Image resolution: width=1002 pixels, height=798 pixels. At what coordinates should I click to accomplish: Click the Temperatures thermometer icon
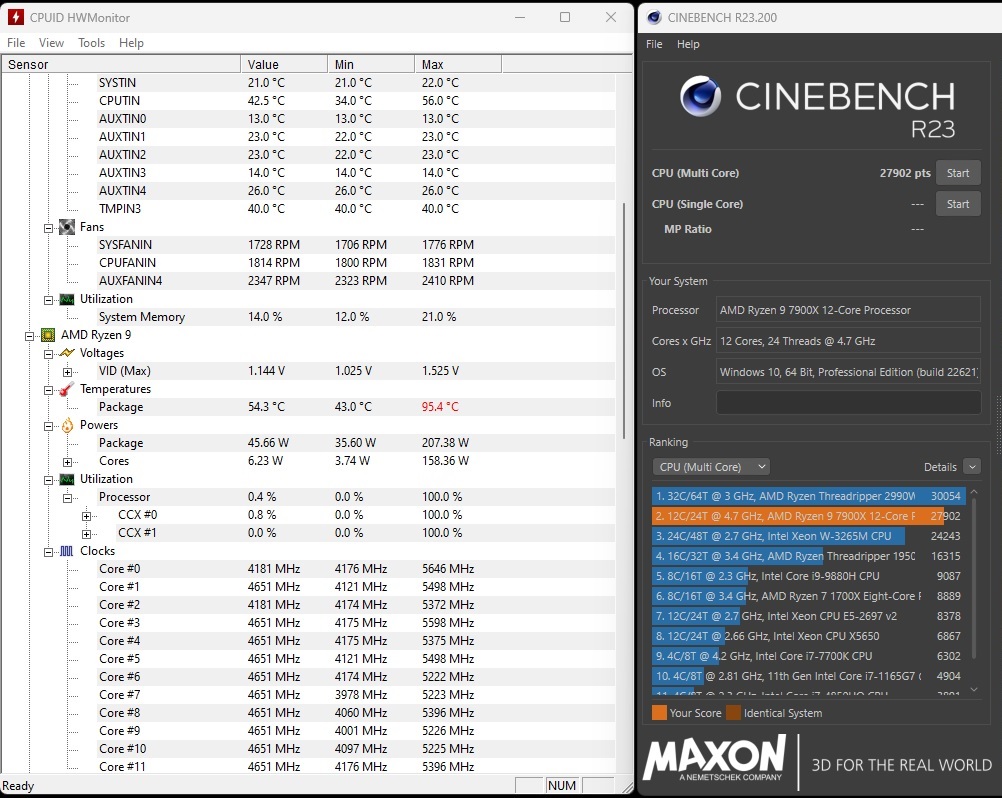coord(66,389)
